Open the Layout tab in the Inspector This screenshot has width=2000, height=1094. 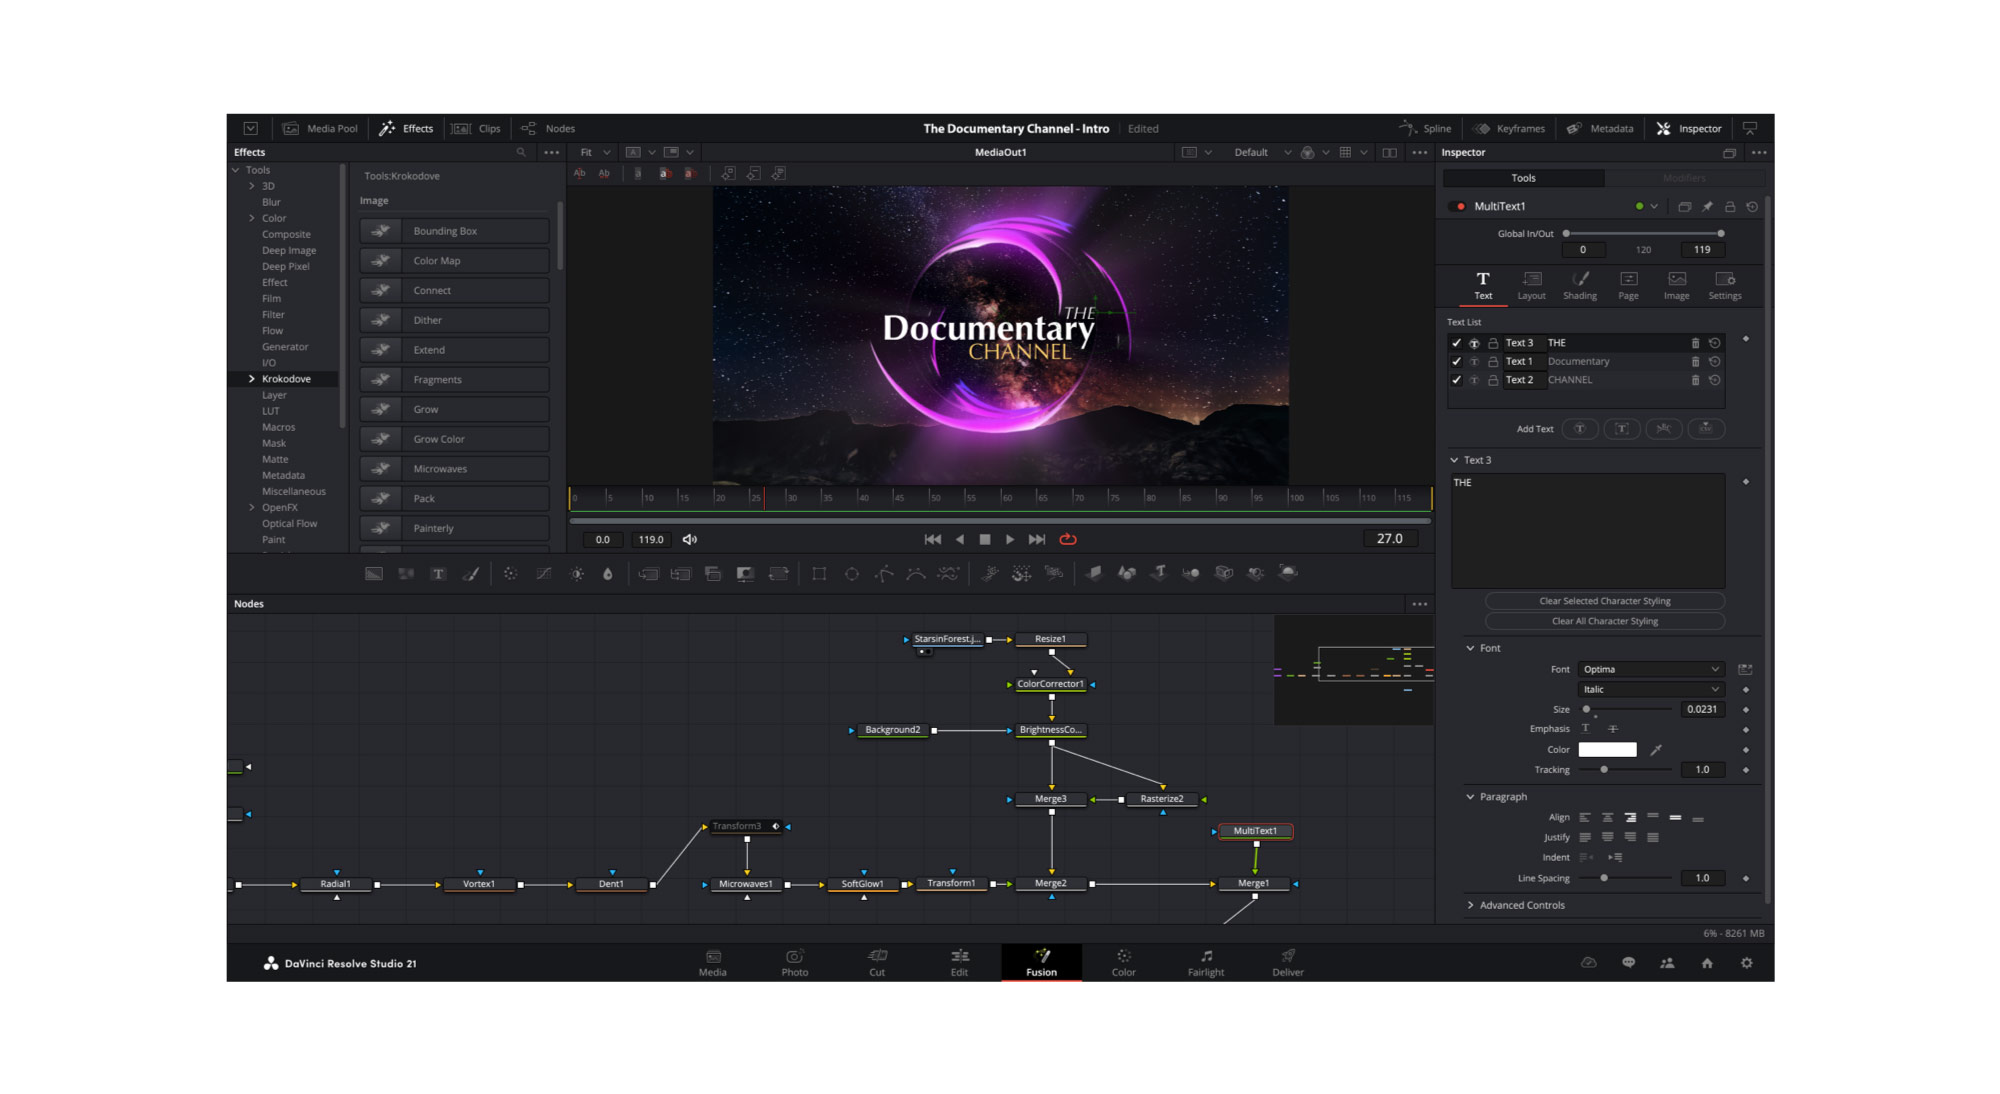point(1531,285)
